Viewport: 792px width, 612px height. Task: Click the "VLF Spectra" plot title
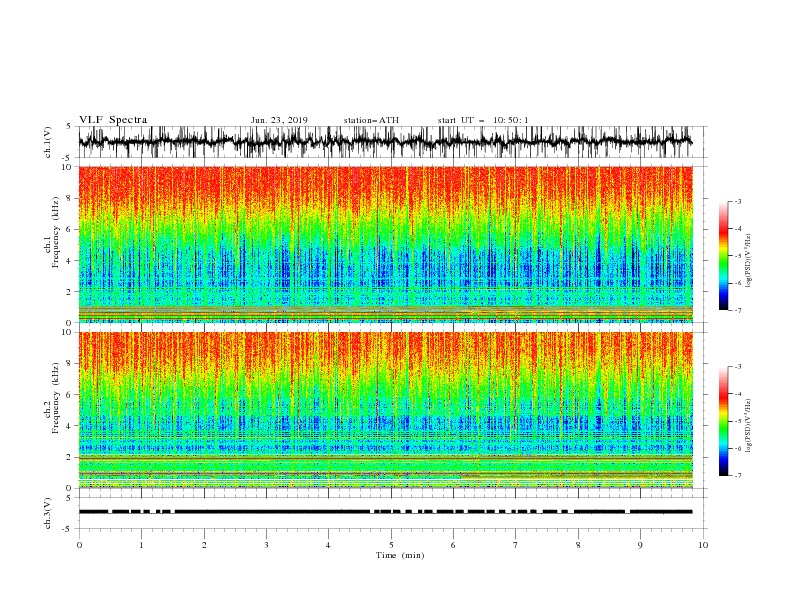[113, 120]
